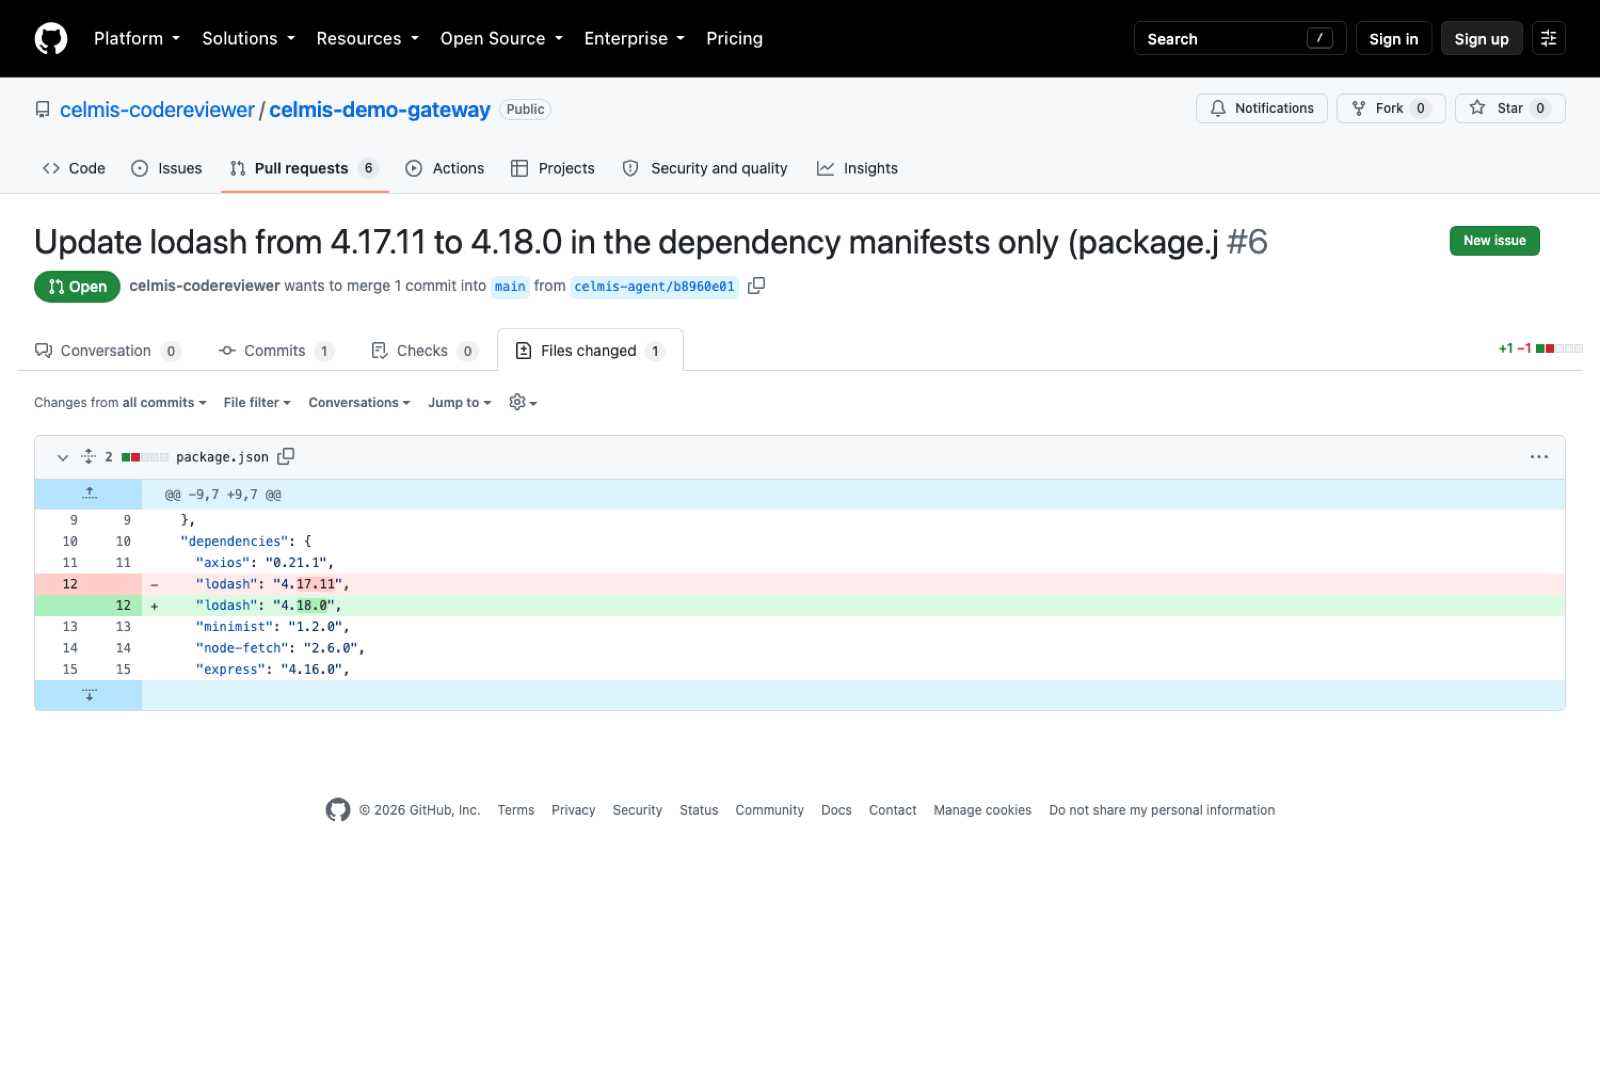Expand all lines in package.json
Image resolution: width=1600 pixels, height=1066 pixels.
coord(89,457)
